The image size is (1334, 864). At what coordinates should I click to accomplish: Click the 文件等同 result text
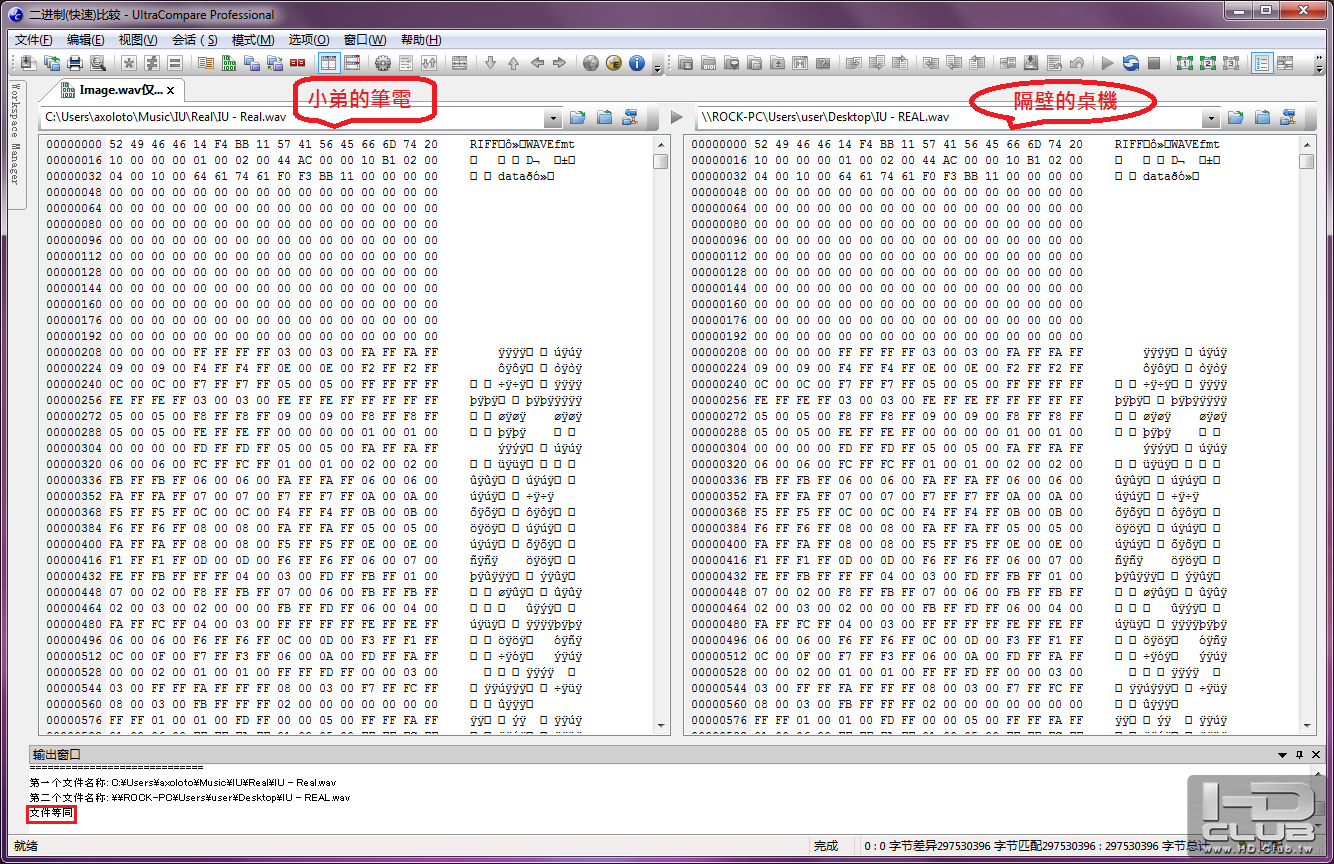(x=51, y=813)
